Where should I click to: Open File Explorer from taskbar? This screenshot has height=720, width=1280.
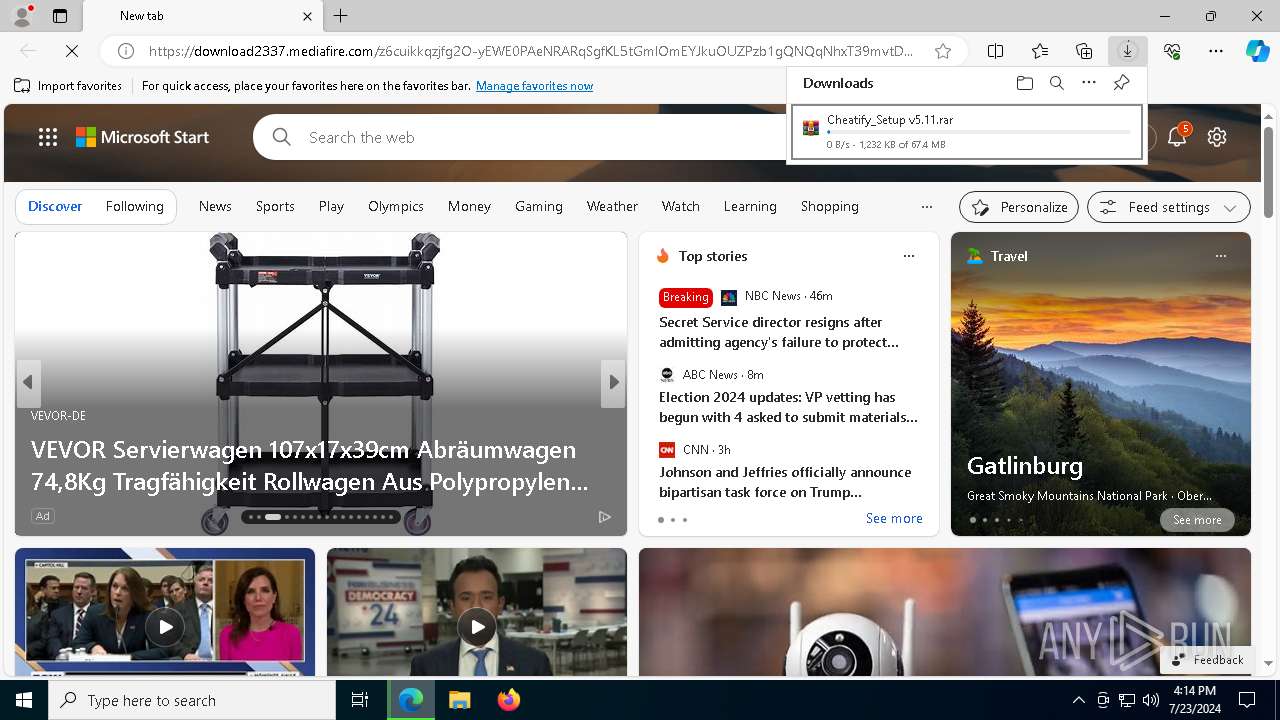(x=459, y=700)
